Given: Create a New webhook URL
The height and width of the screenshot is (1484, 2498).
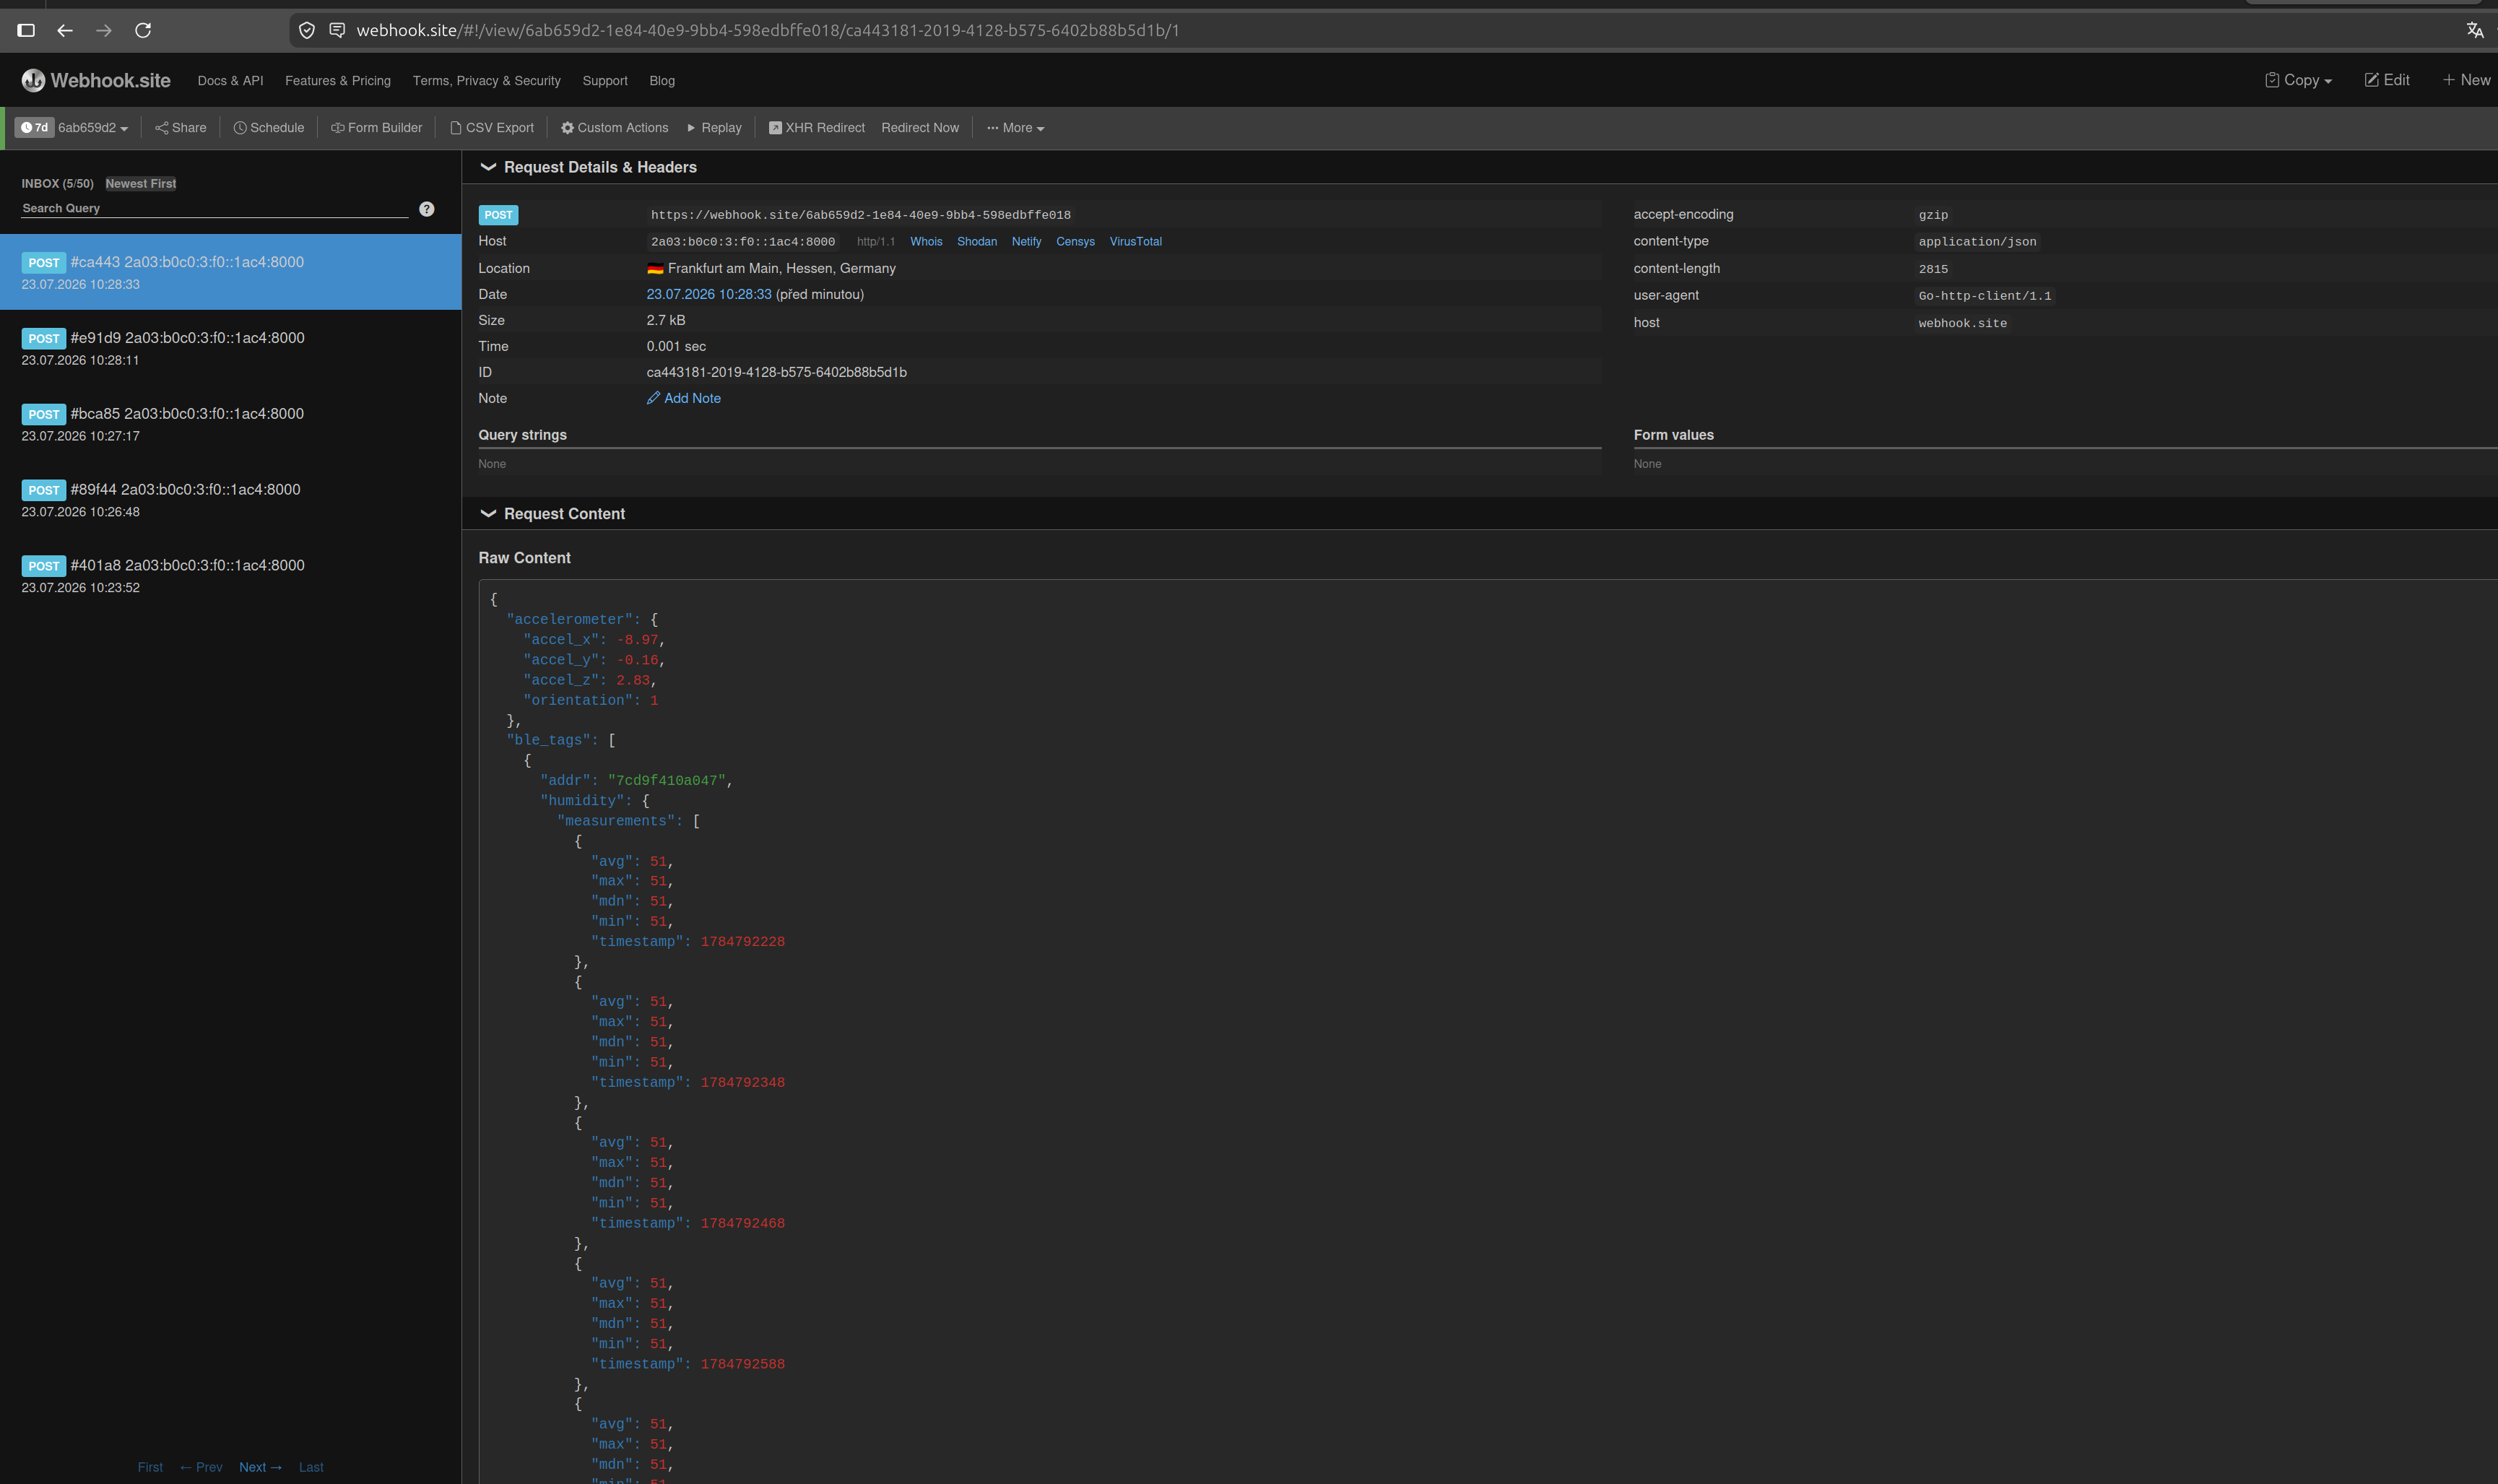Looking at the screenshot, I should 2468,80.
